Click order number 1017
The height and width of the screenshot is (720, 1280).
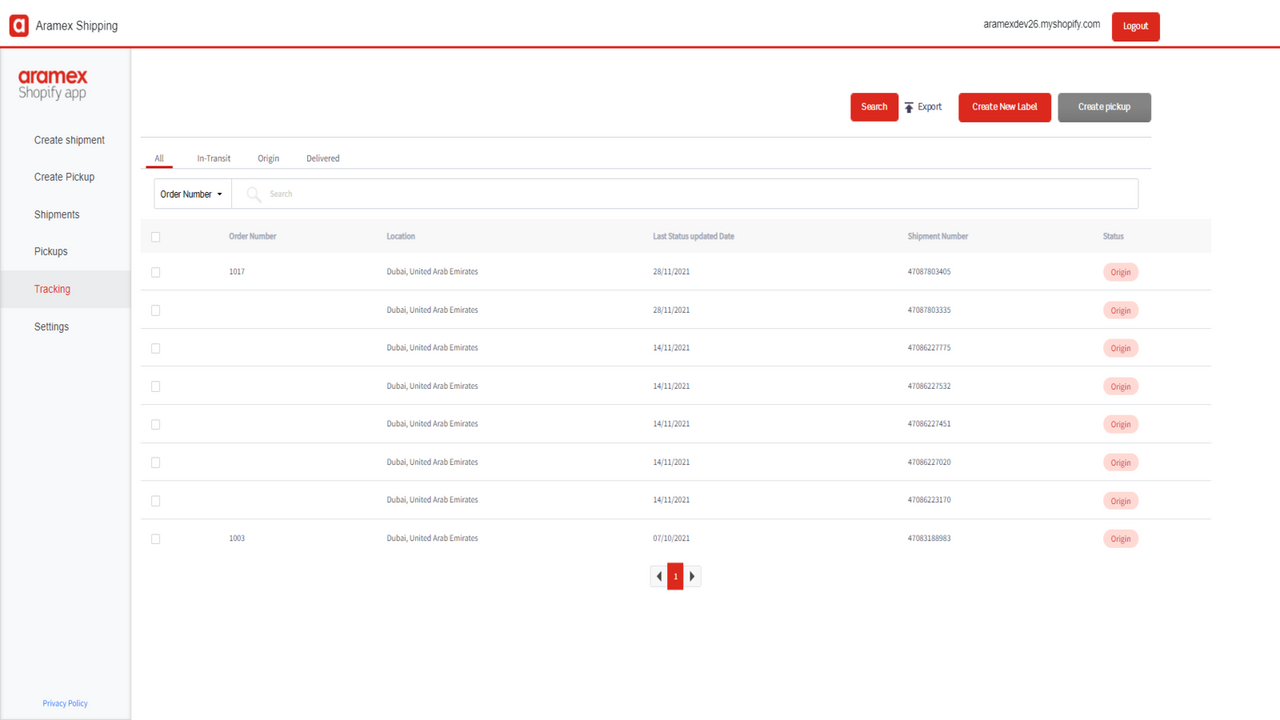[x=237, y=272]
